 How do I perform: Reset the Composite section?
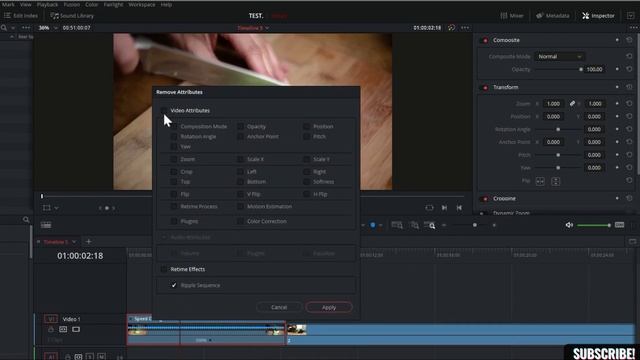pyautogui.click(x=629, y=40)
